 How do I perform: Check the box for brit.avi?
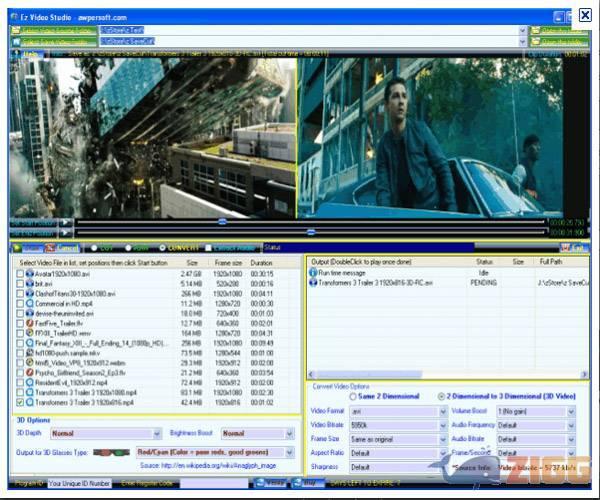click(20, 284)
